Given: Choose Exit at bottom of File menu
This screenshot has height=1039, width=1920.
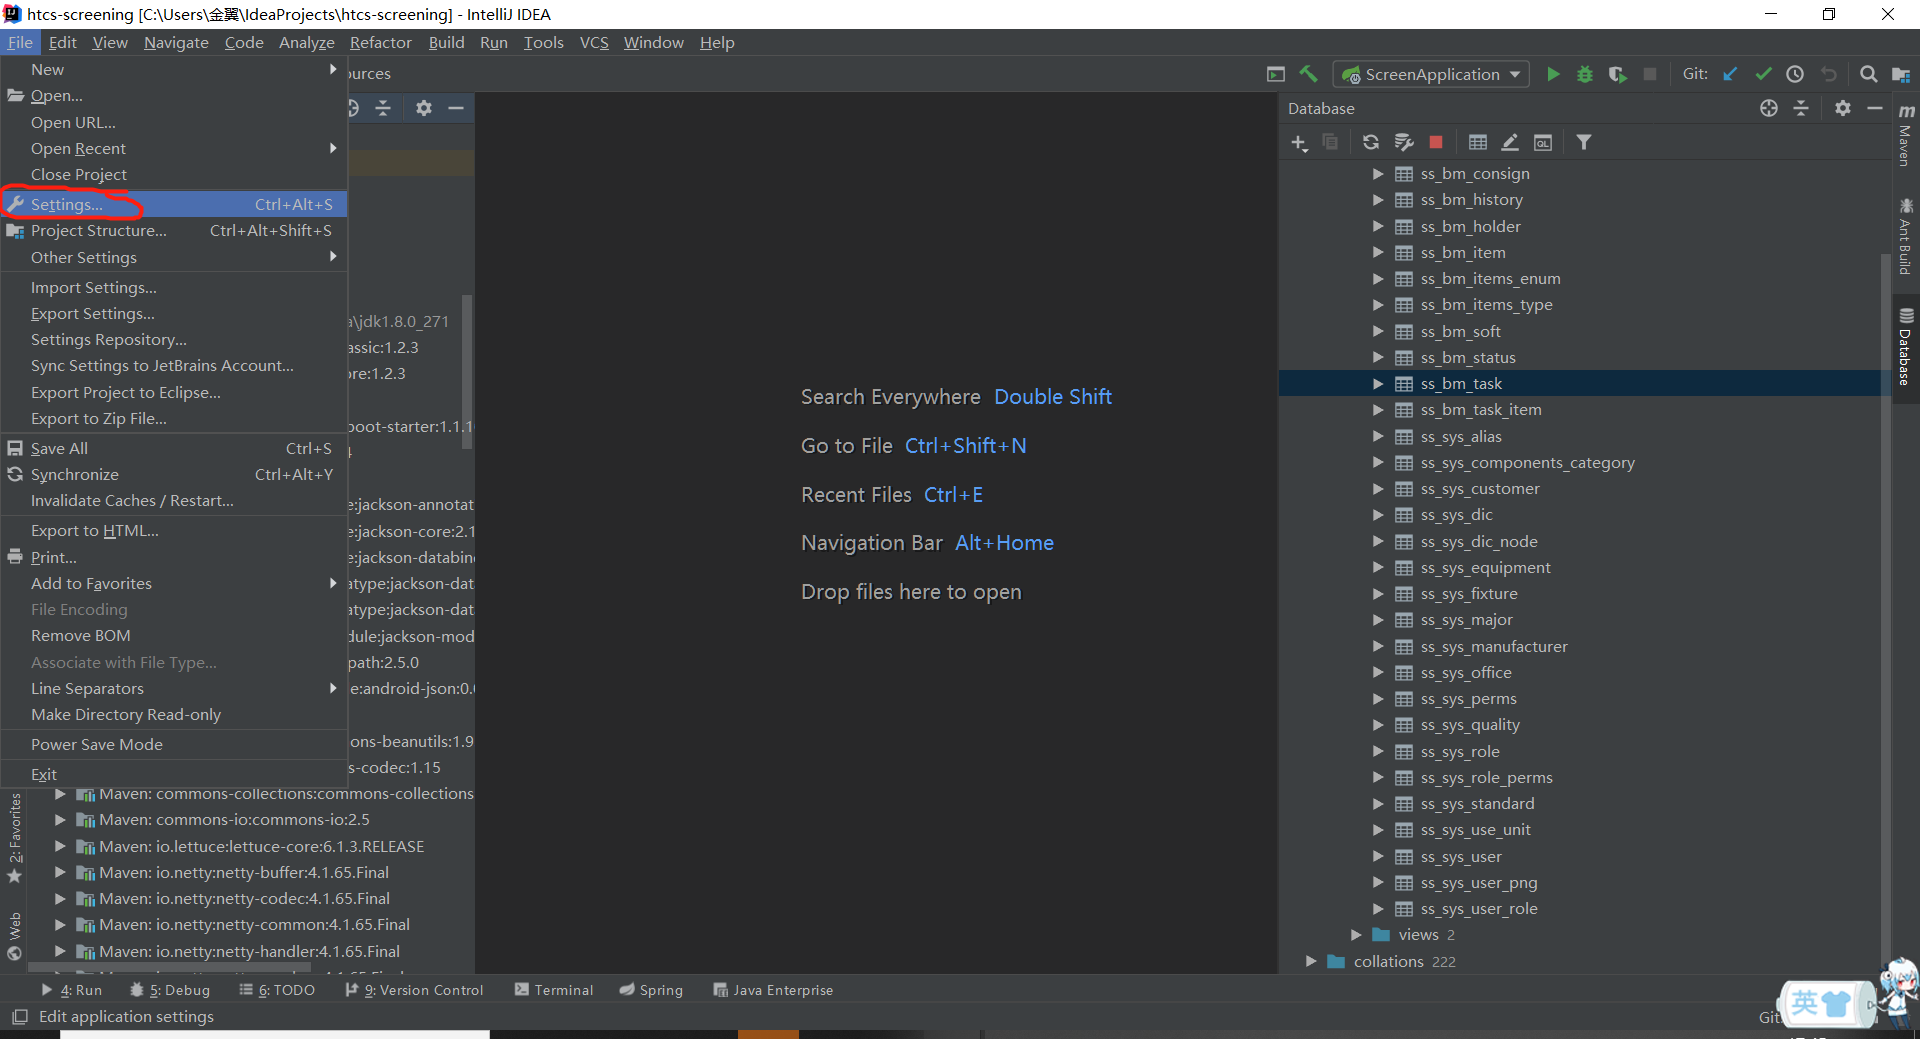Looking at the screenshot, I should [x=174, y=775].
